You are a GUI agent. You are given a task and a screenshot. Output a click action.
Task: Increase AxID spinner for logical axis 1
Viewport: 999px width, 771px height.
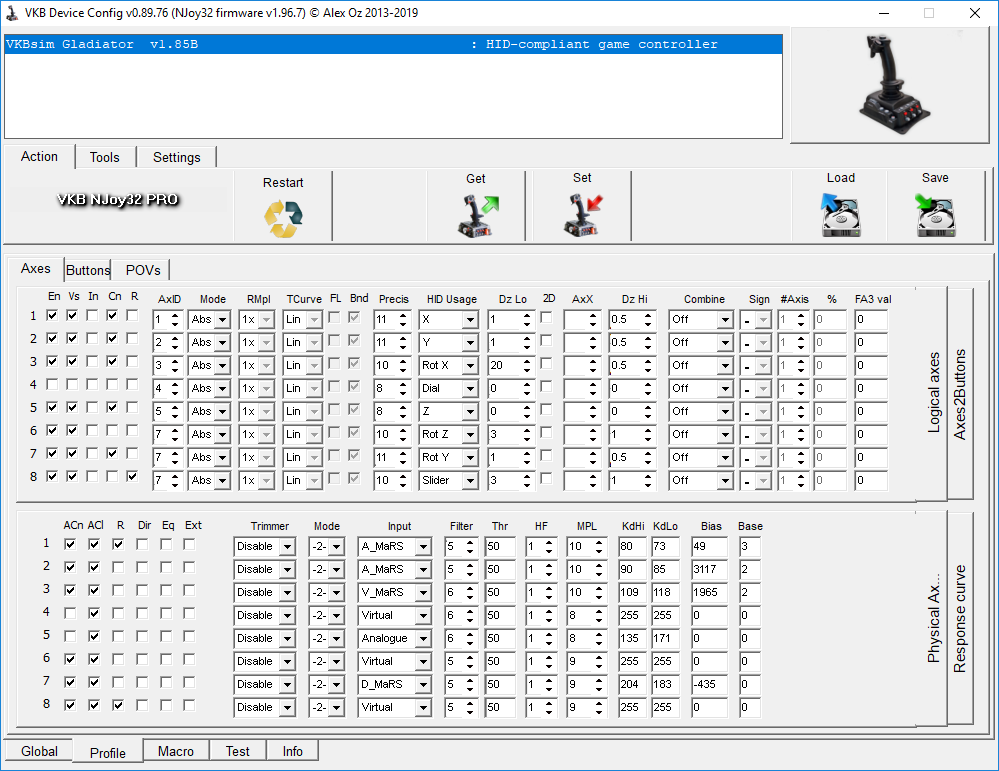click(175, 315)
